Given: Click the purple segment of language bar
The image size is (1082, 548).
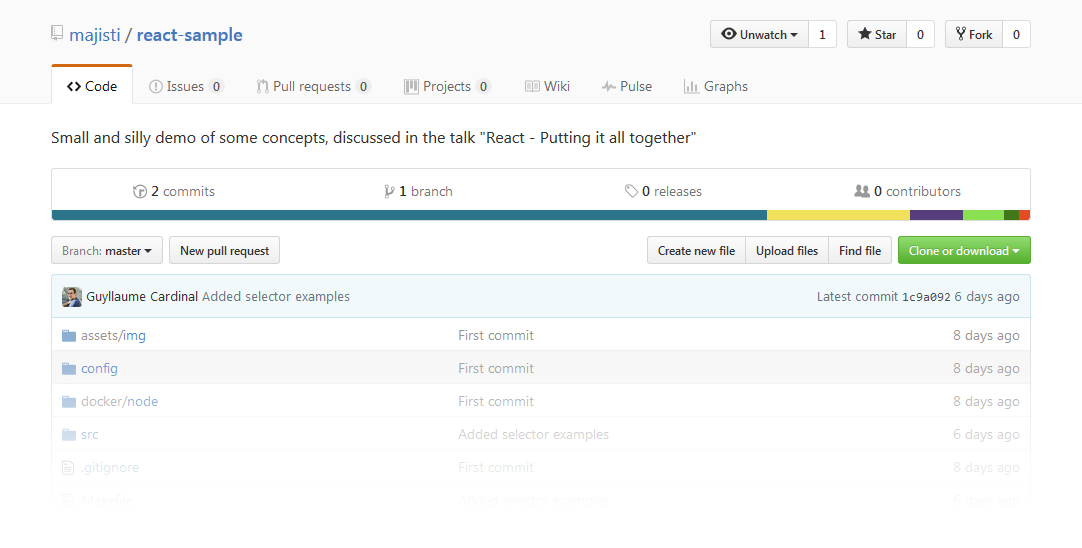Looking at the screenshot, I should pos(936,215).
